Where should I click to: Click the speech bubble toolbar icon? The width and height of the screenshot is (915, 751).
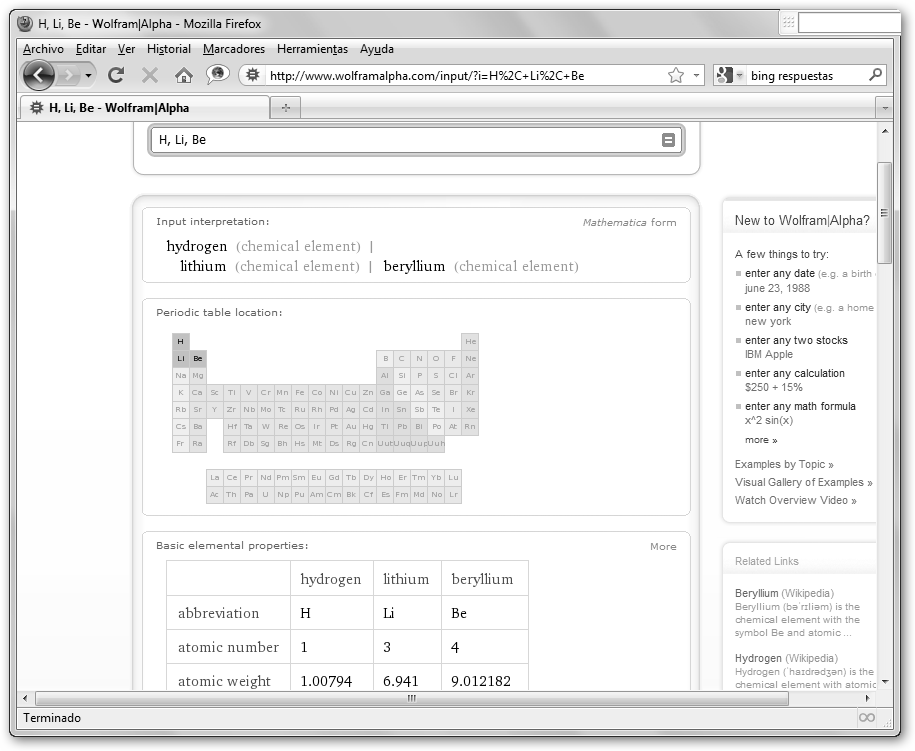coord(217,75)
